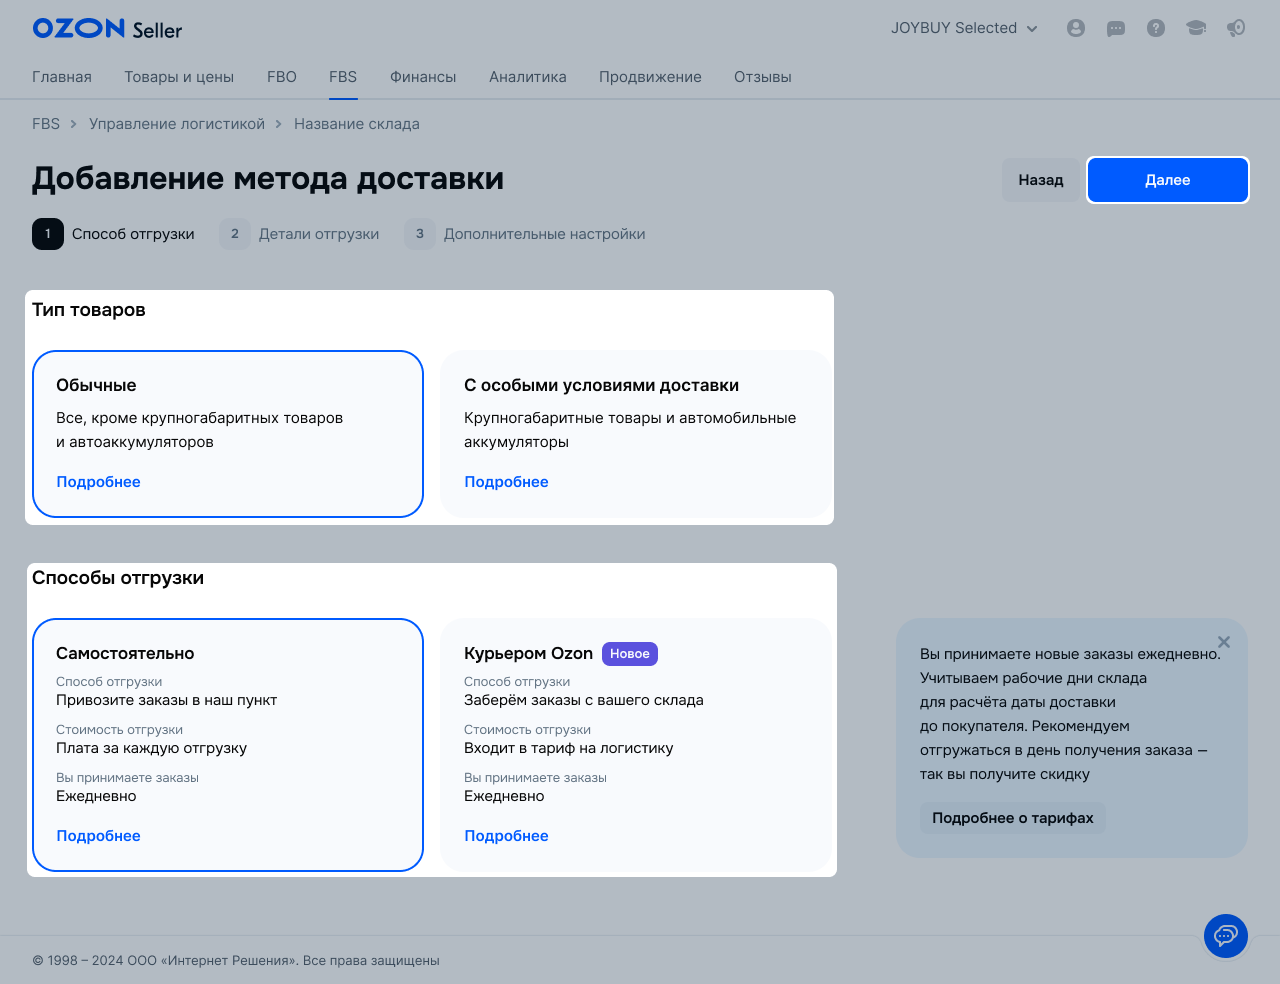Open 'Подробнее о тарифах' in the tooltip
The height and width of the screenshot is (984, 1280).
point(1012,818)
